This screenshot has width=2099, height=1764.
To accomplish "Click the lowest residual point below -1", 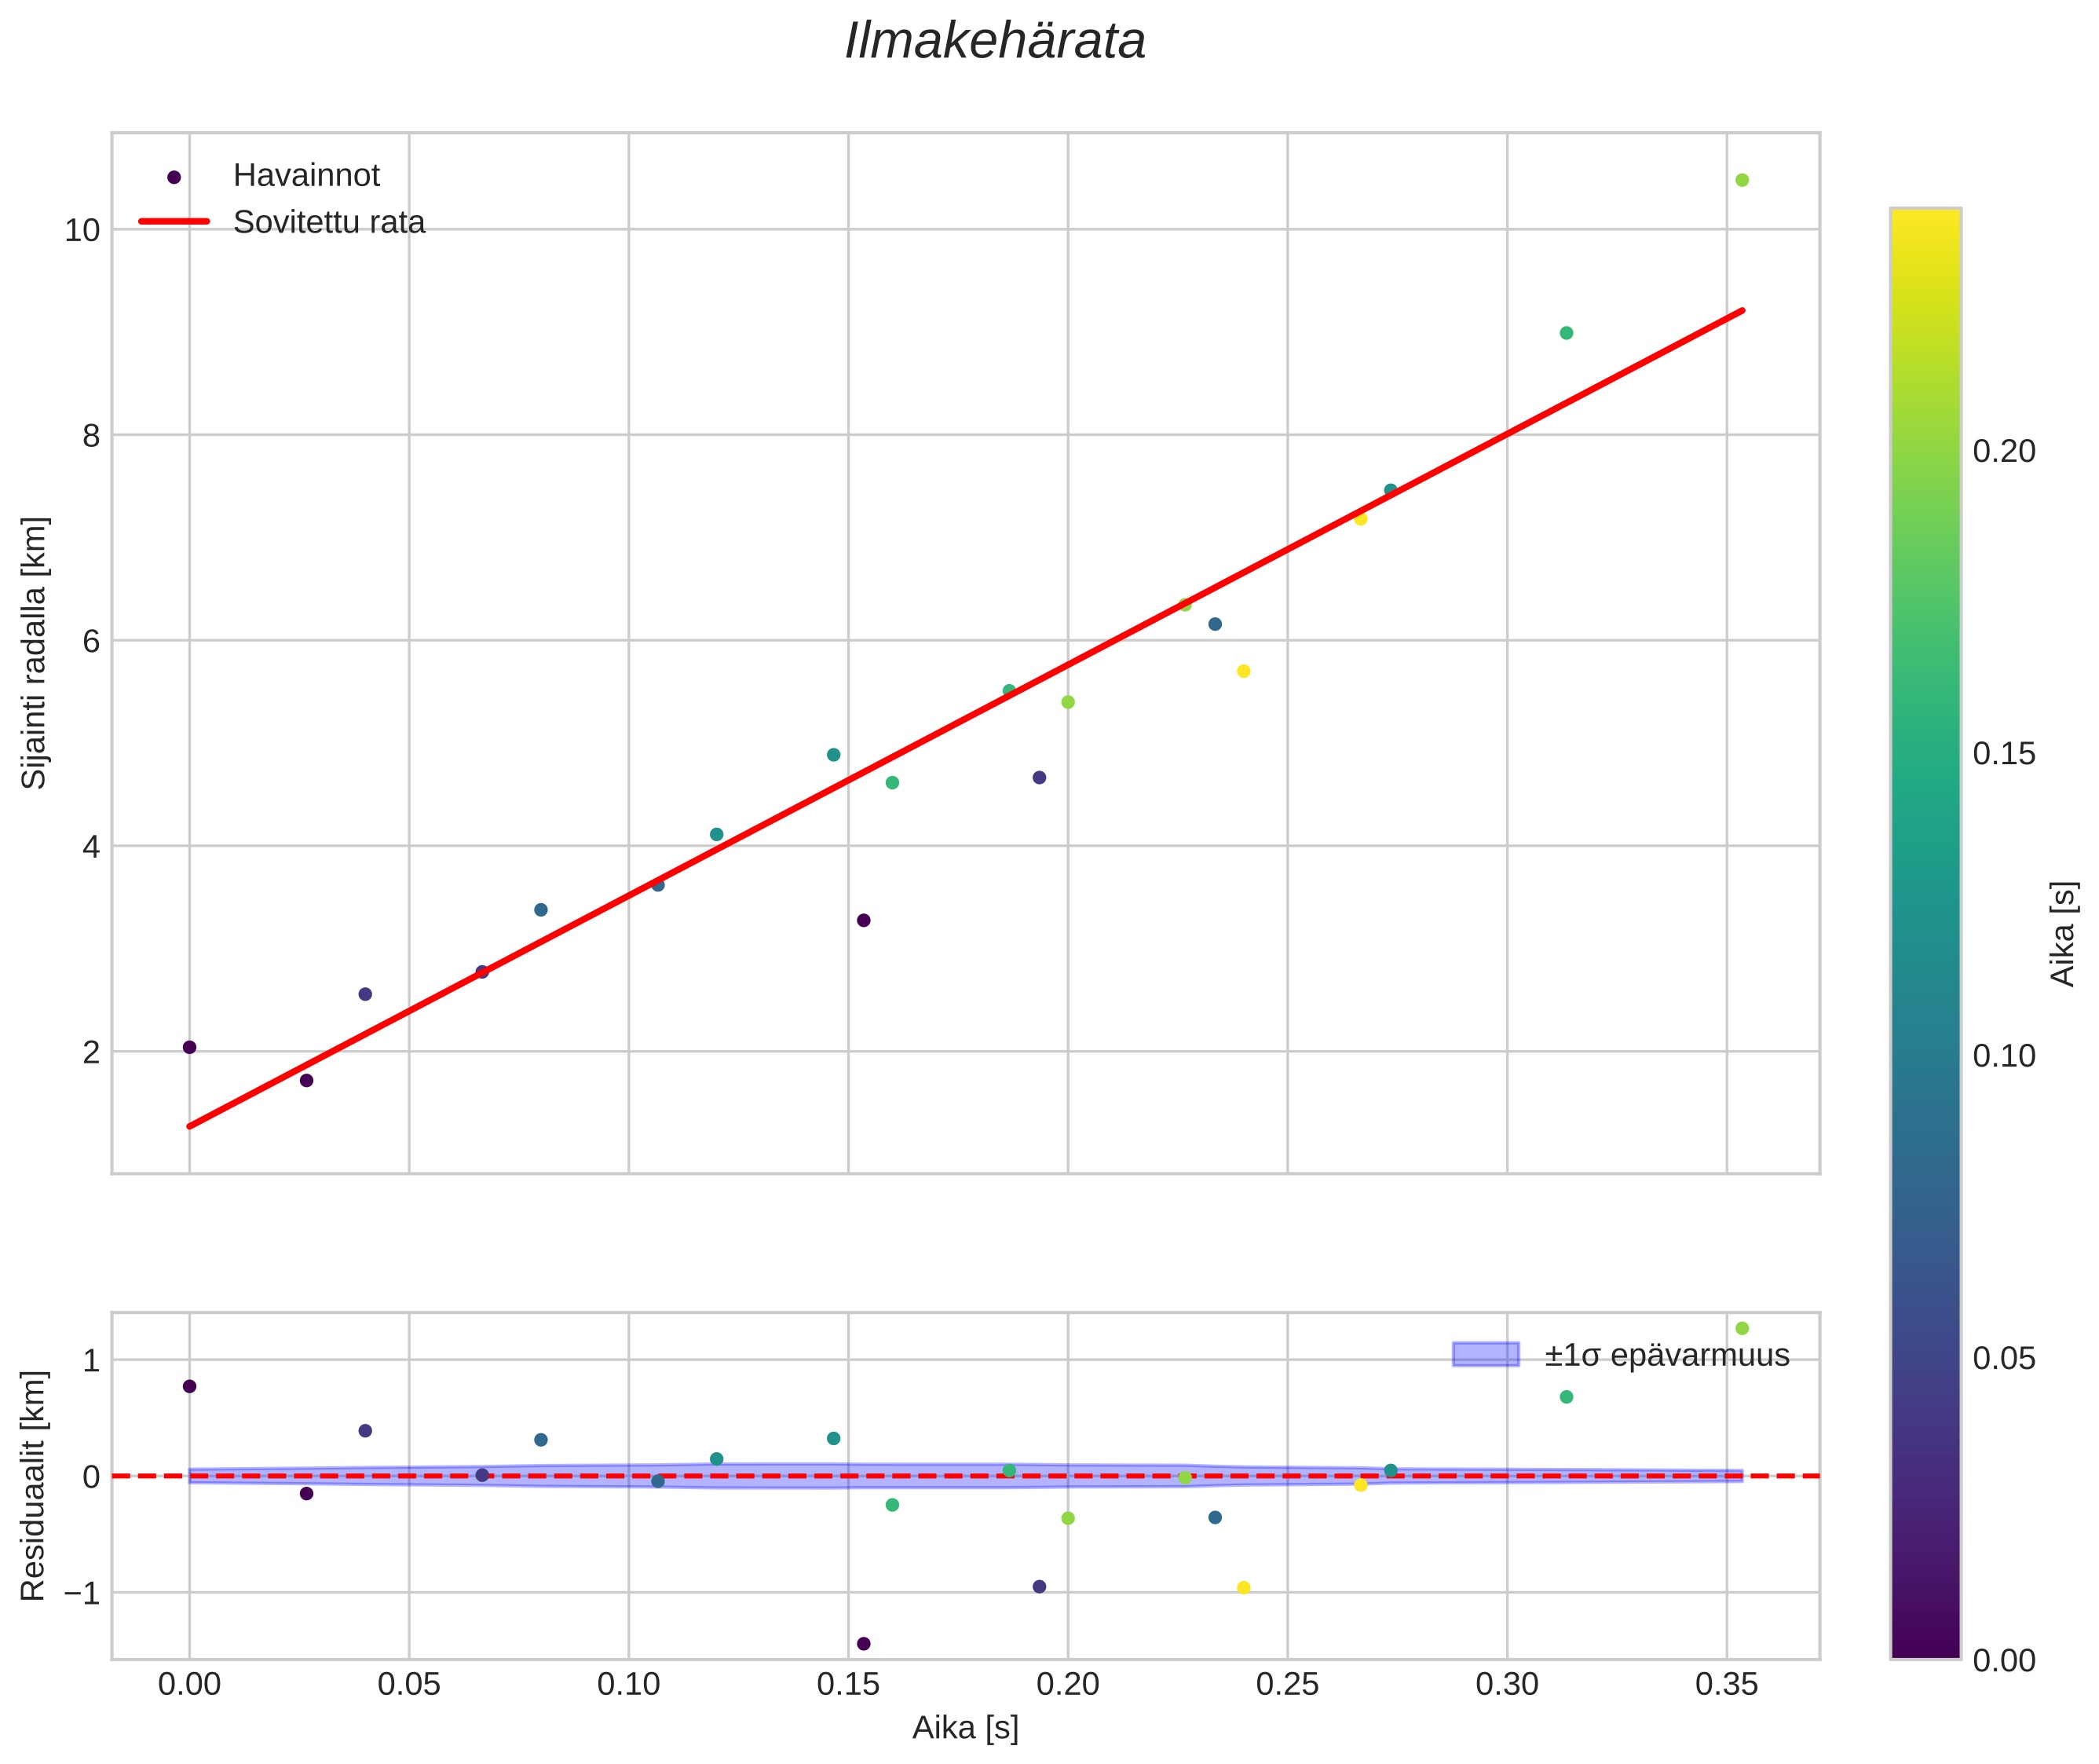I will pyautogui.click(x=863, y=1643).
